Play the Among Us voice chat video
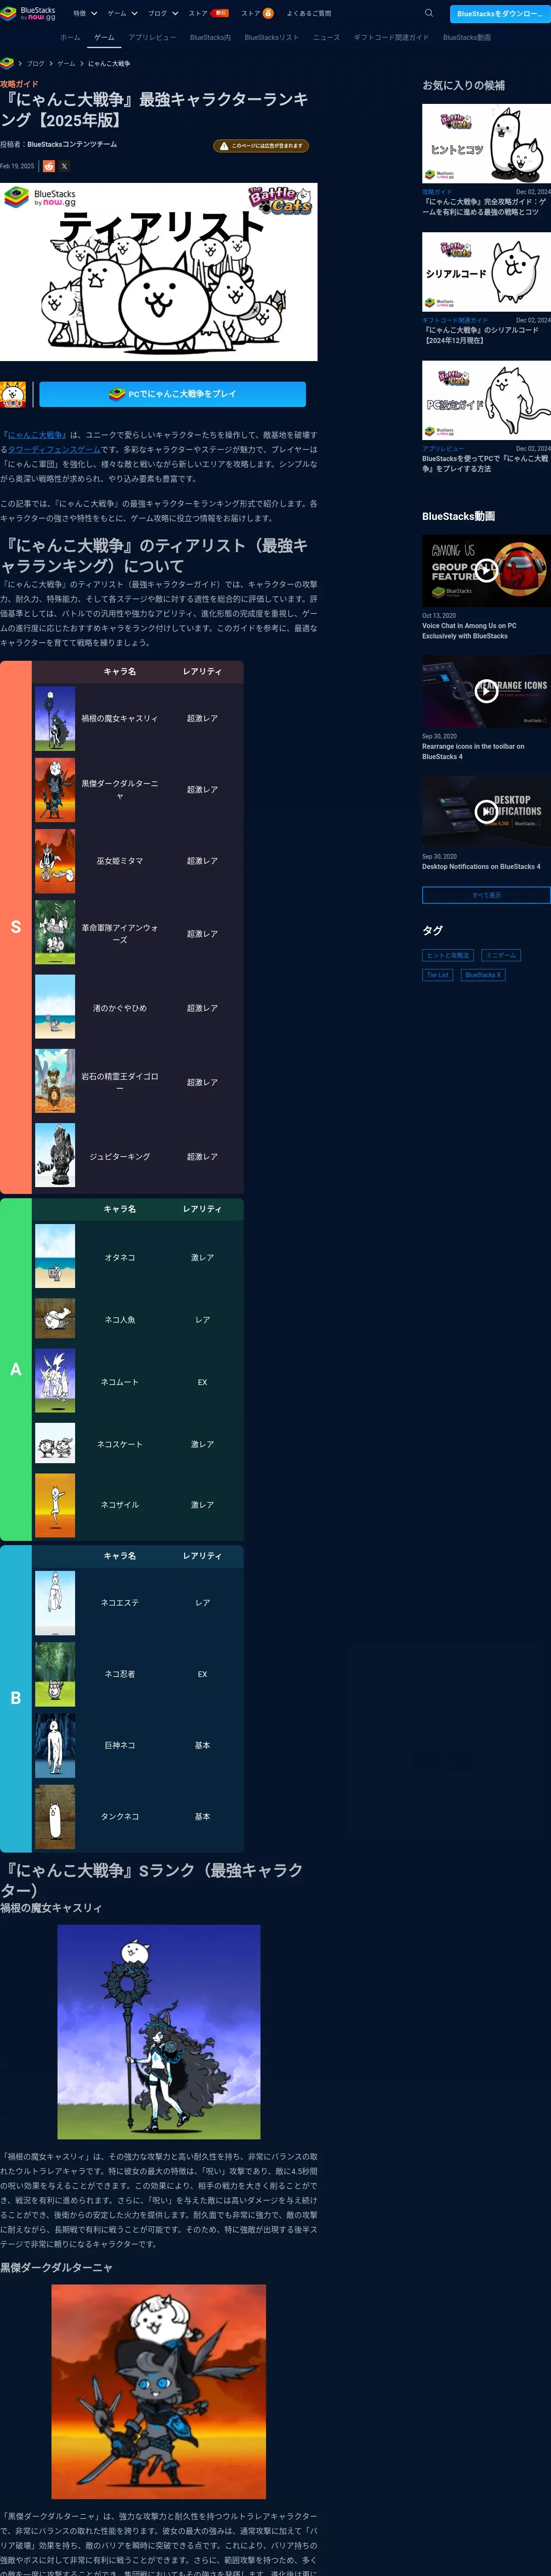This screenshot has height=2576, width=551. pos(486,571)
